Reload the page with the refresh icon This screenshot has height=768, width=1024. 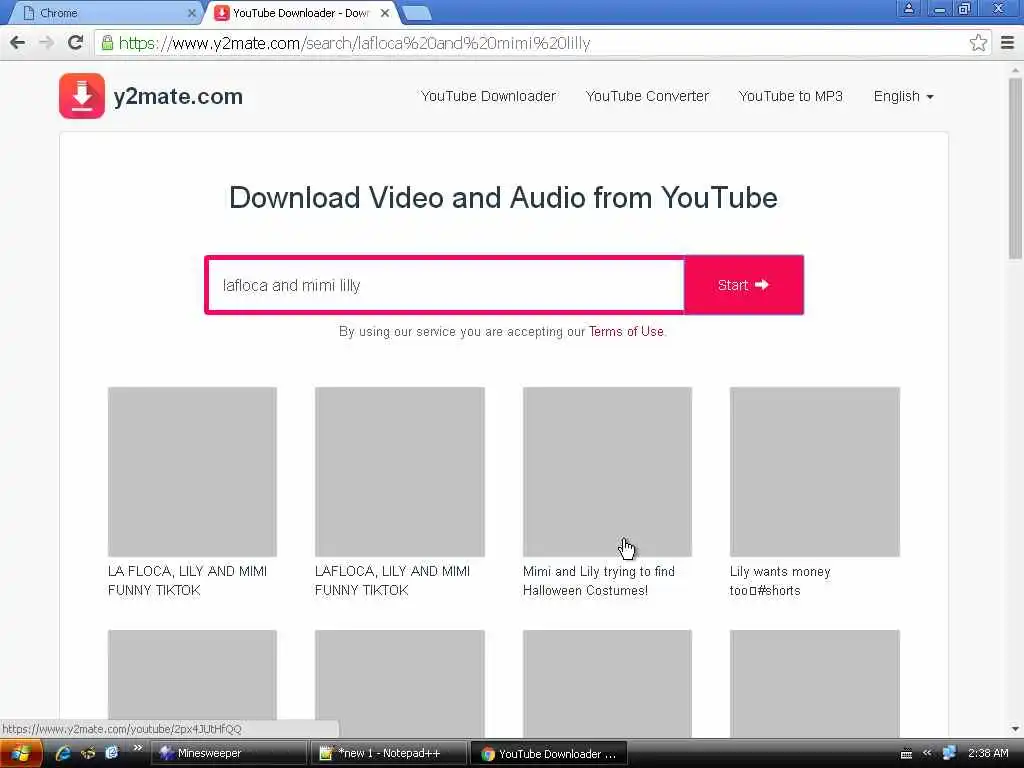click(76, 43)
